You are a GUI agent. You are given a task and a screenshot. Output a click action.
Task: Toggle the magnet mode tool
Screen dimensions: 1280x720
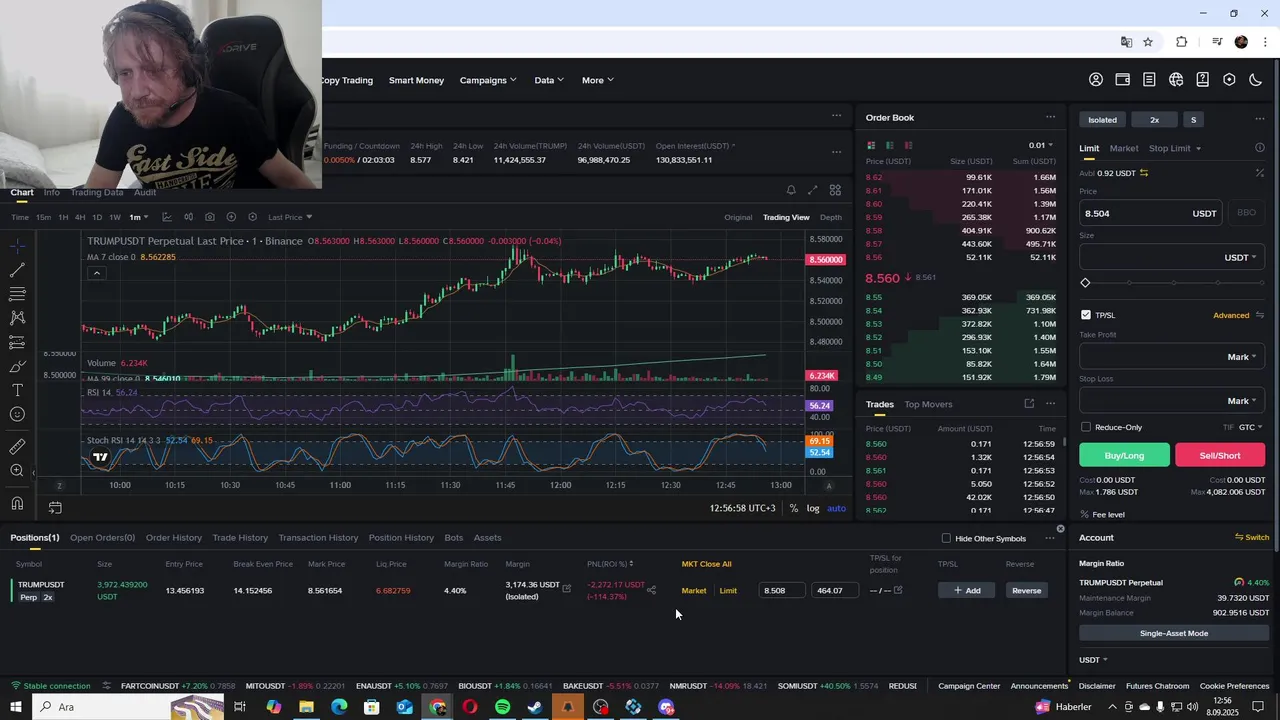[17, 503]
